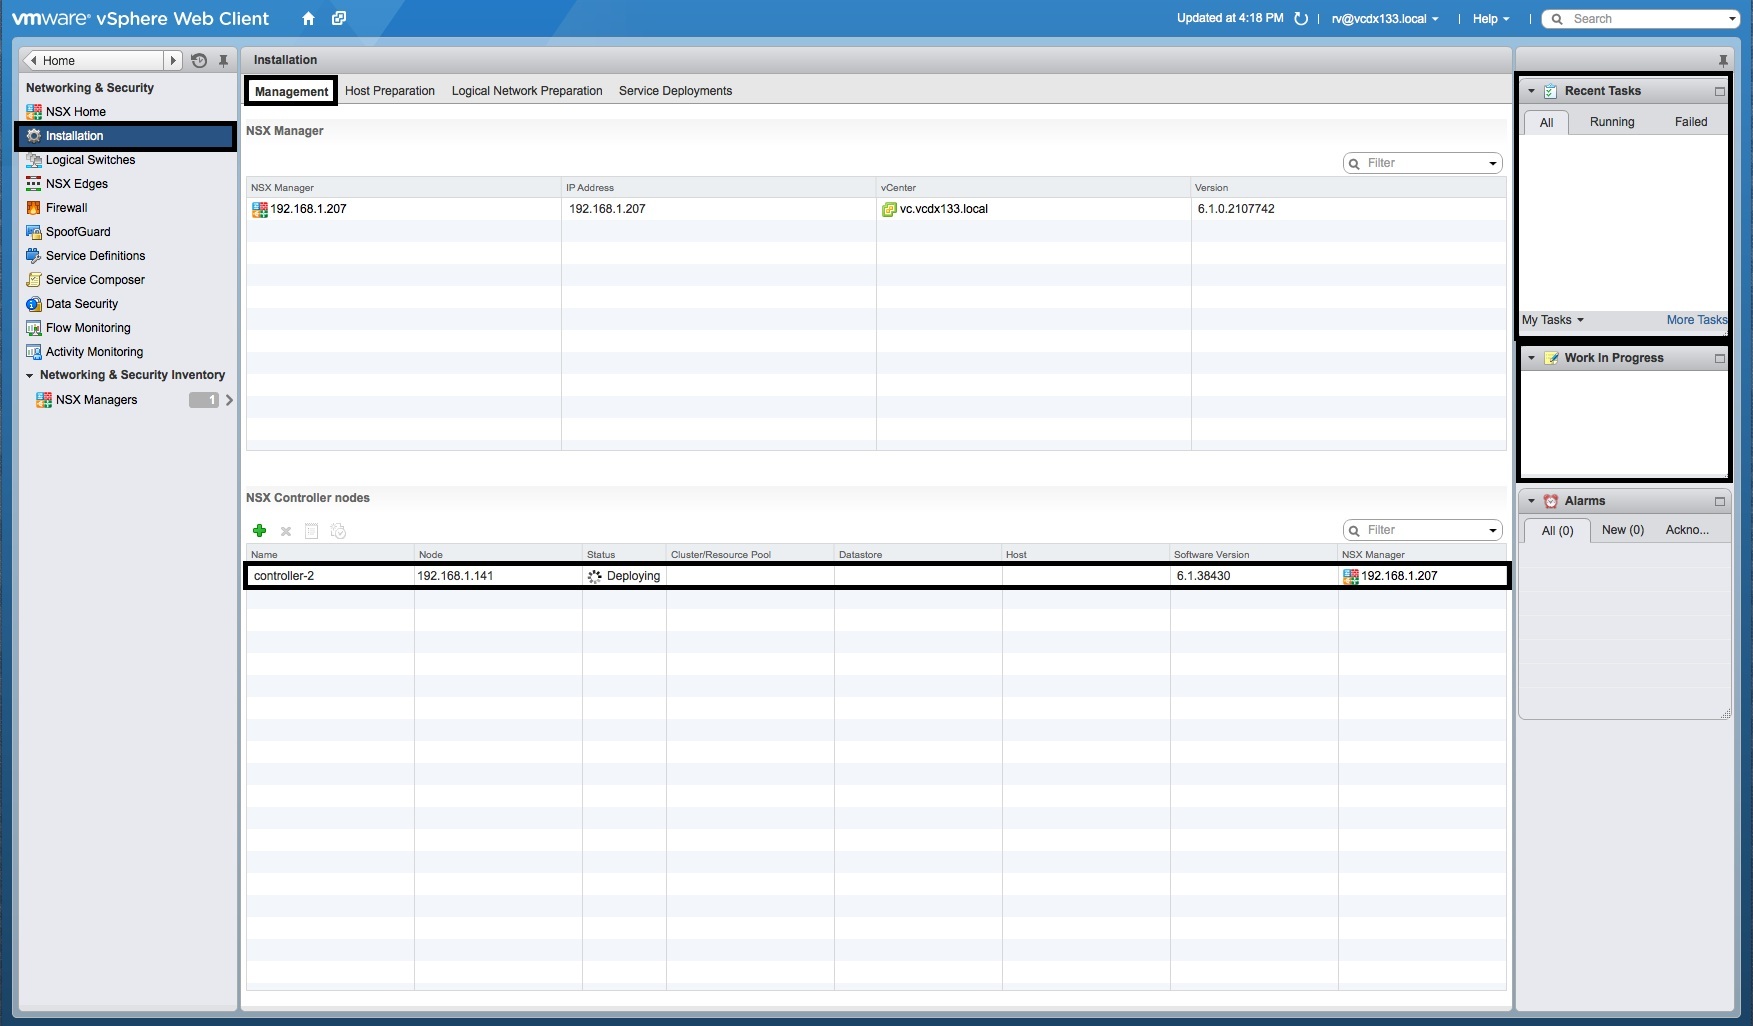Show only Running tasks in Recent Tasks
Screen dimensions: 1753x1026
tap(1612, 122)
